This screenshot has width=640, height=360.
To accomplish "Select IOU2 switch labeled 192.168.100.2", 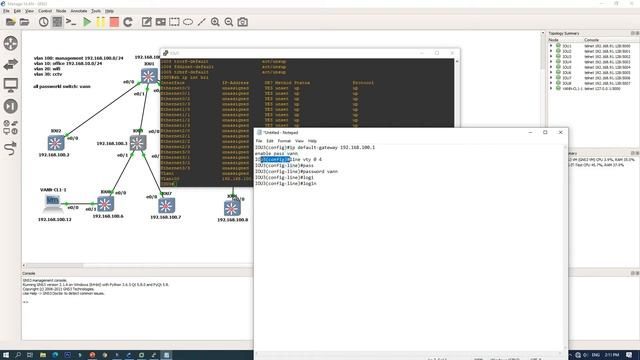I will click(x=56, y=143).
